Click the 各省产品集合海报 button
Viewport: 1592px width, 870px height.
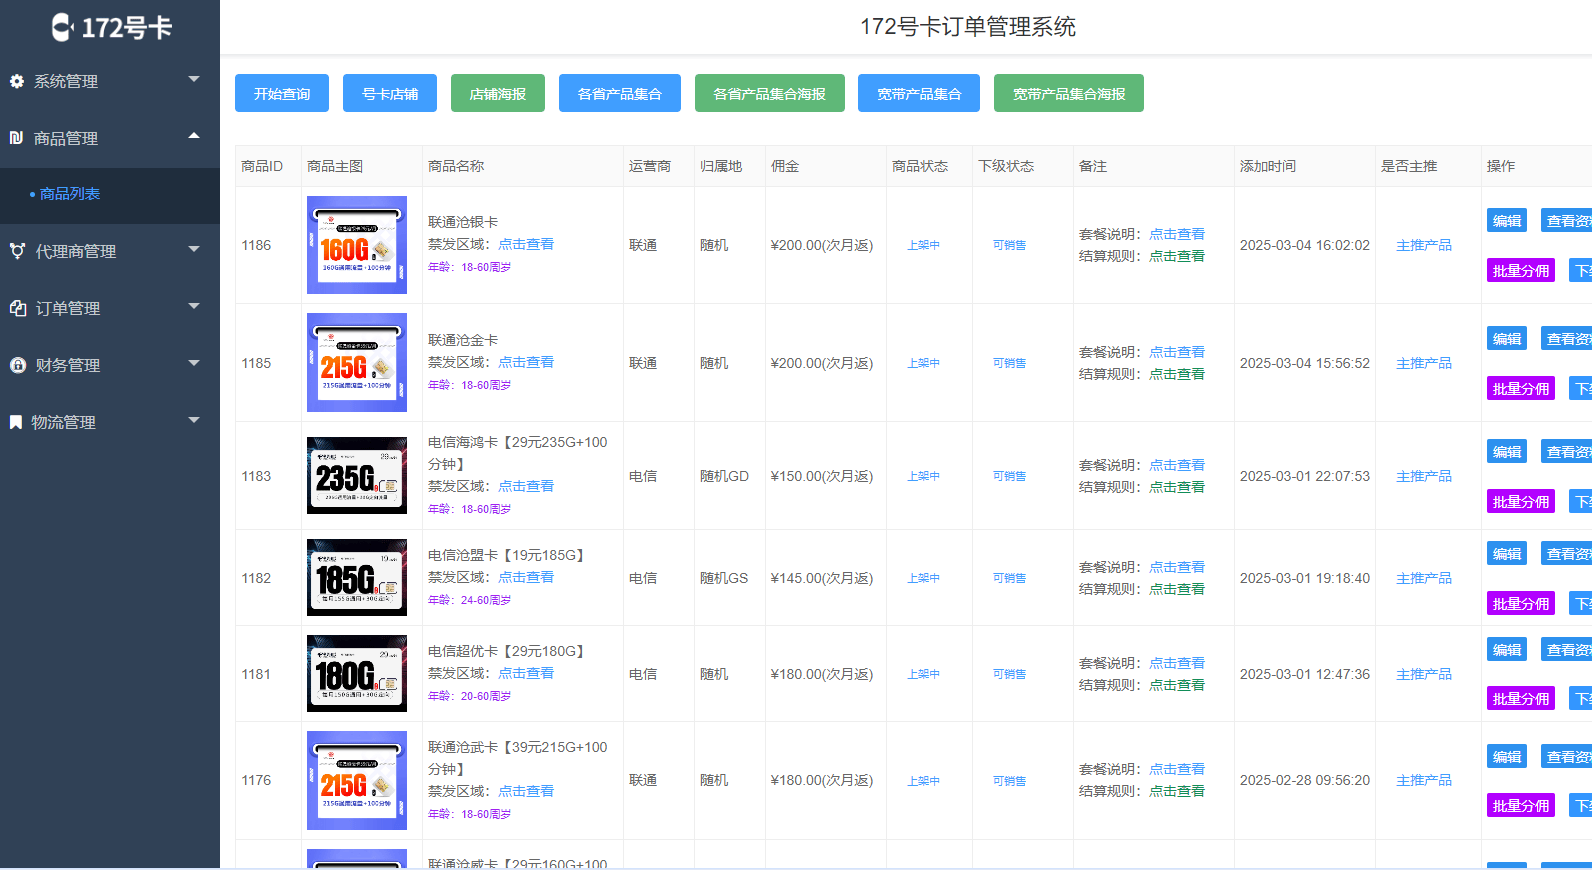(770, 93)
